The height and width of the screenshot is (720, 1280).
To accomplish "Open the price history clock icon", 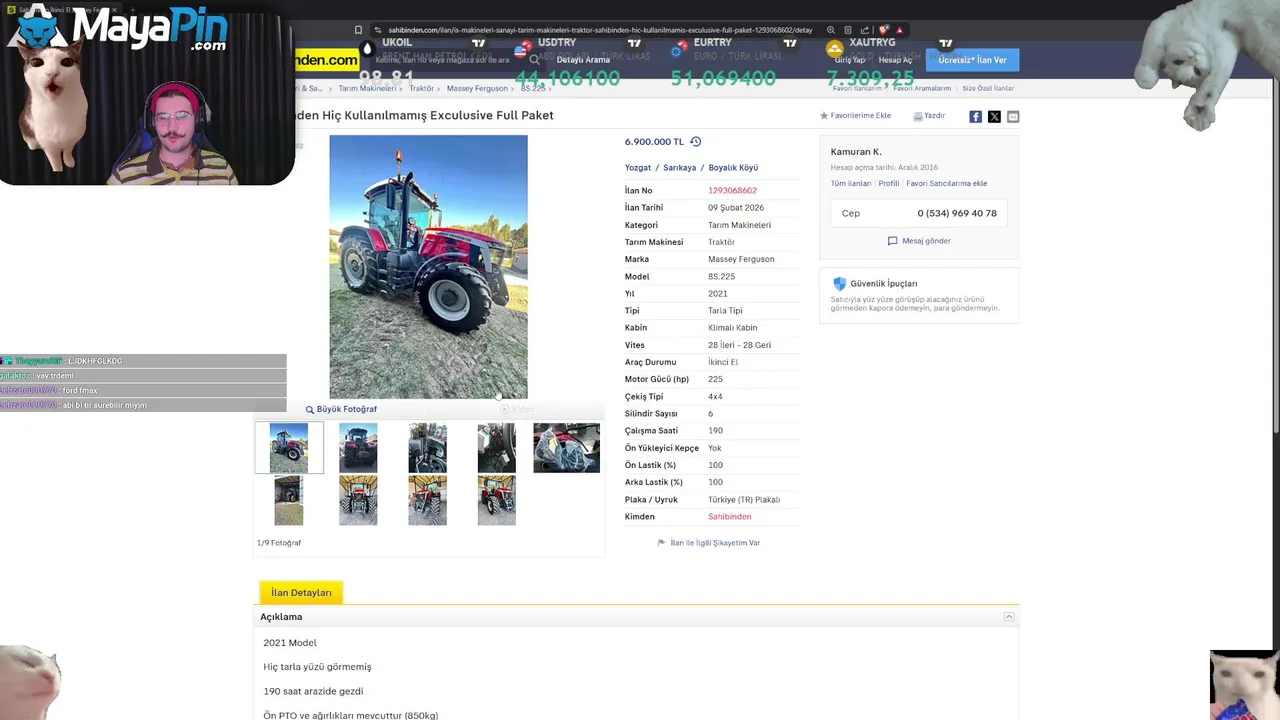I will [x=696, y=142].
